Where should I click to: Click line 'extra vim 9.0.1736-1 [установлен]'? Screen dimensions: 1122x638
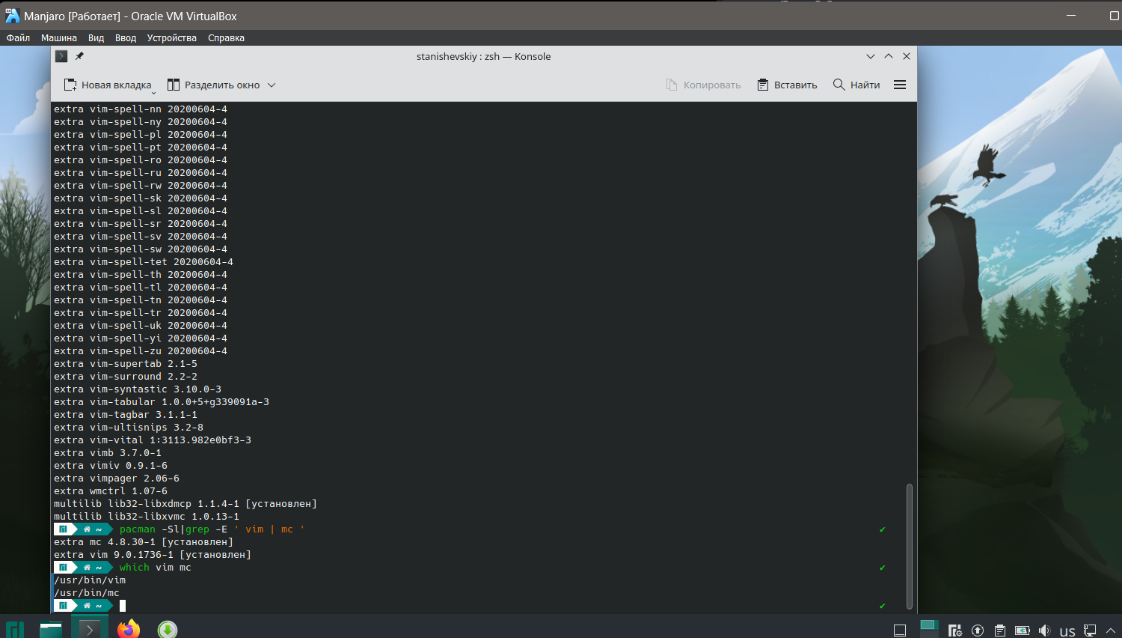152,554
